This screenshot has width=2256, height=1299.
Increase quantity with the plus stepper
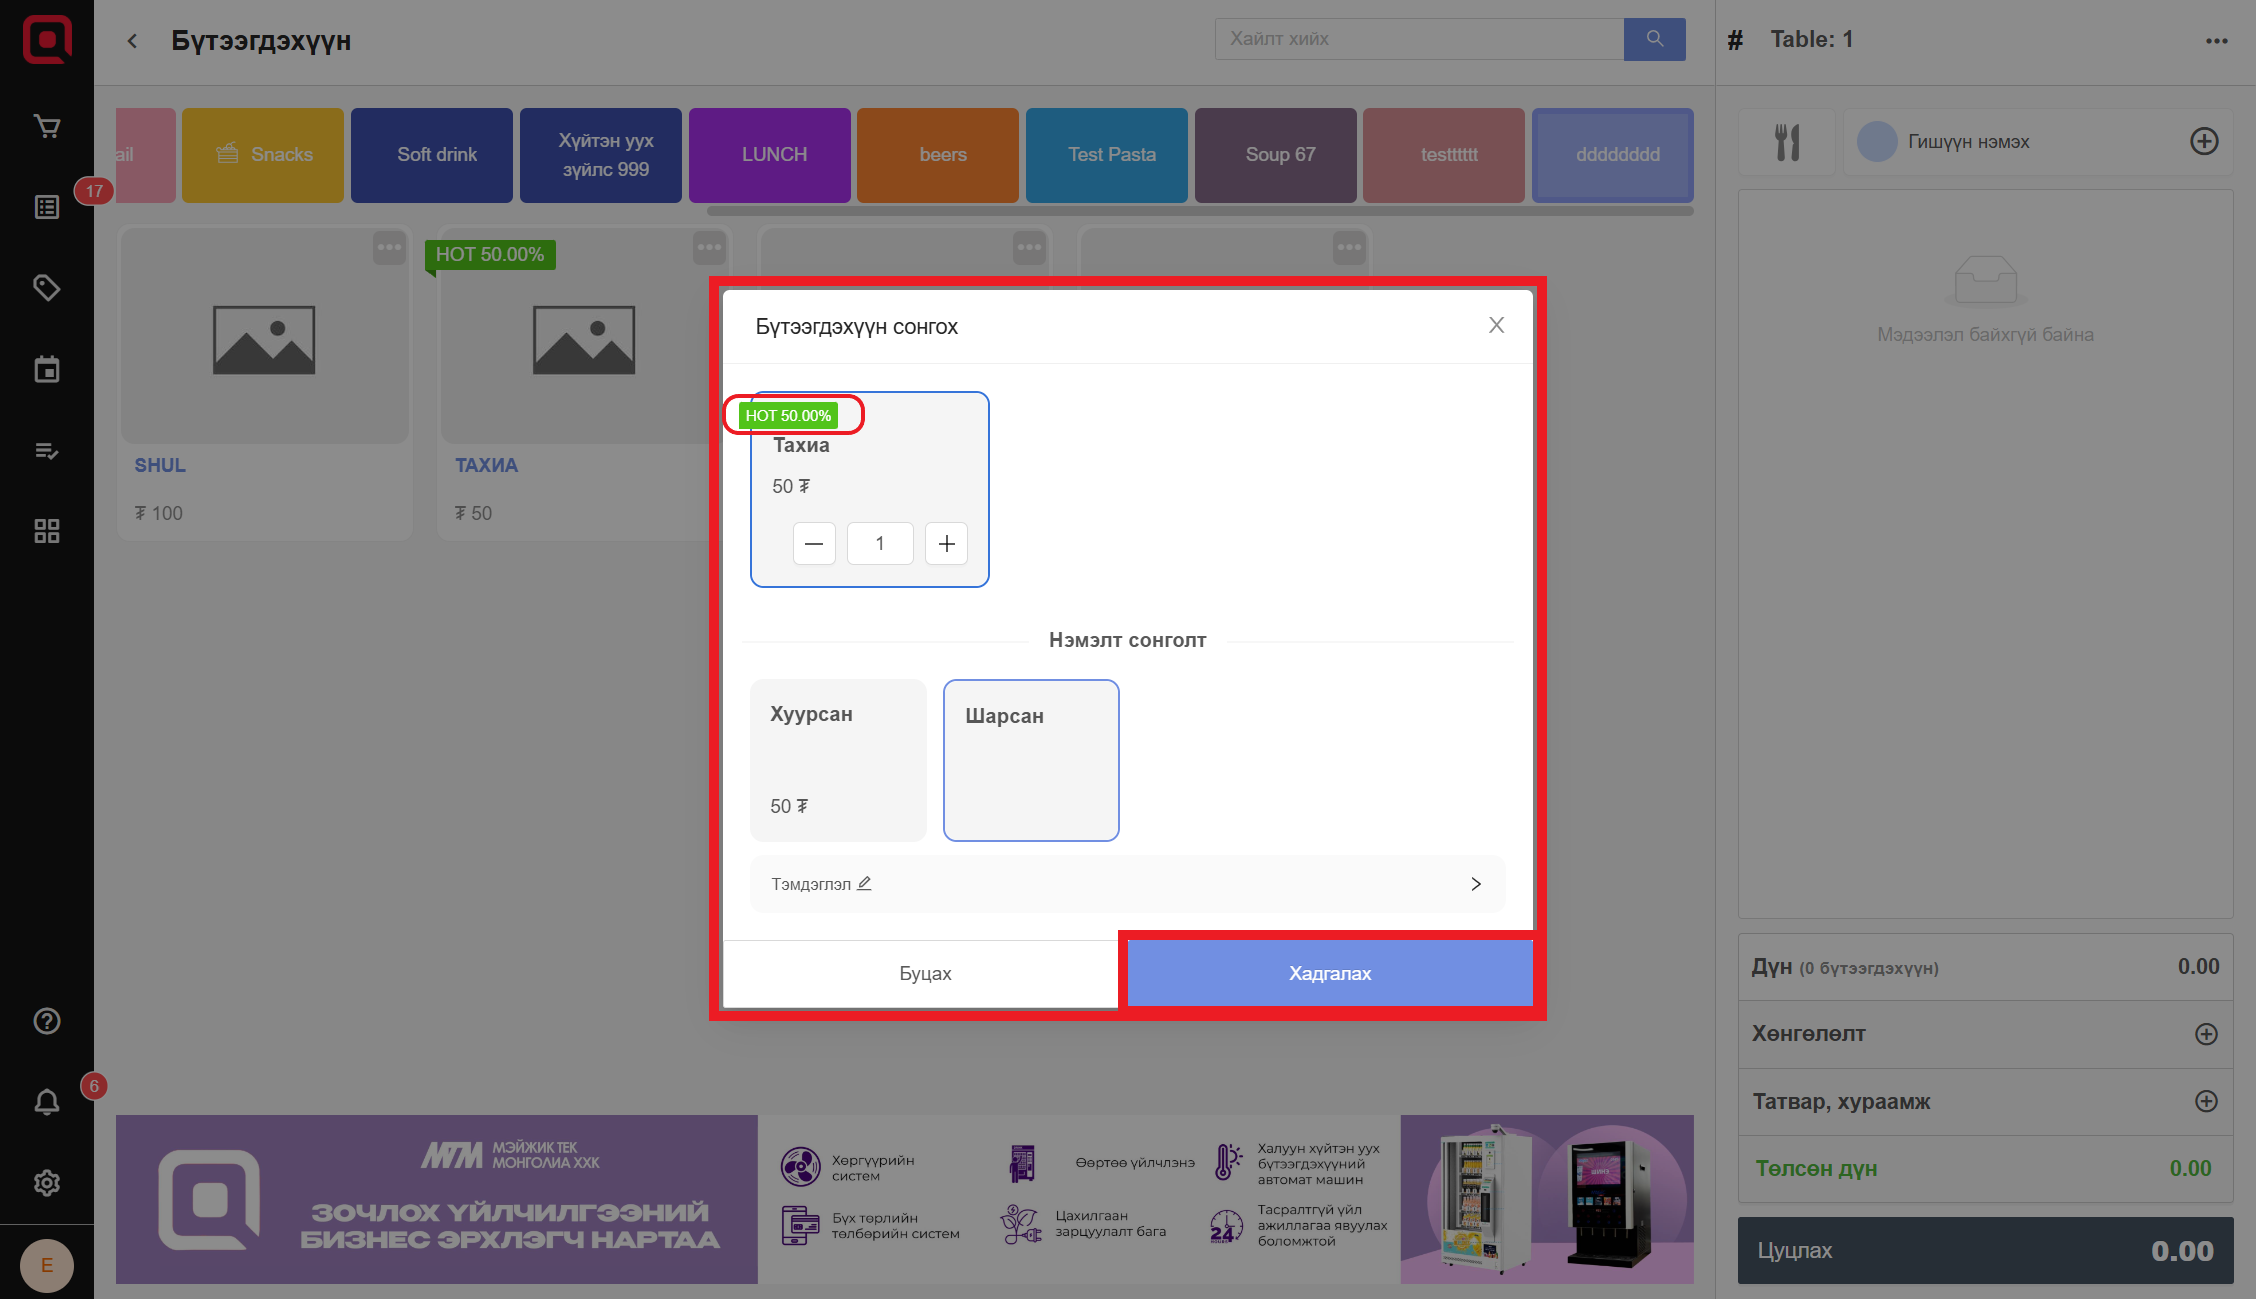pos(946,544)
